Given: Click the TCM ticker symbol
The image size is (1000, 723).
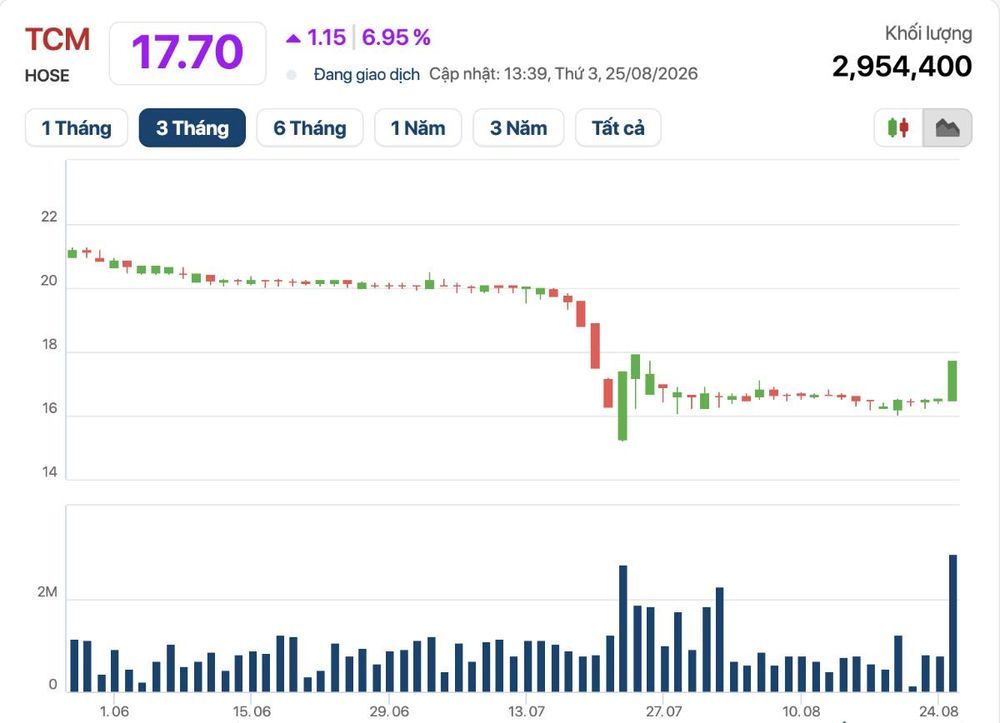Looking at the screenshot, I should tap(57, 40).
